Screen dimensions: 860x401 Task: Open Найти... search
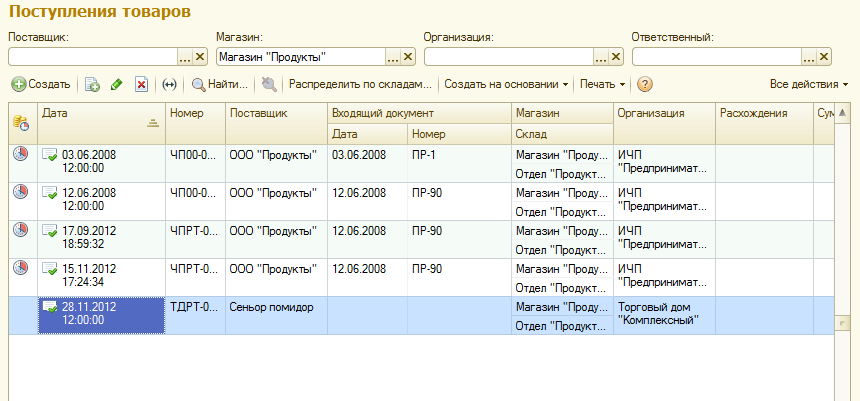coord(219,84)
